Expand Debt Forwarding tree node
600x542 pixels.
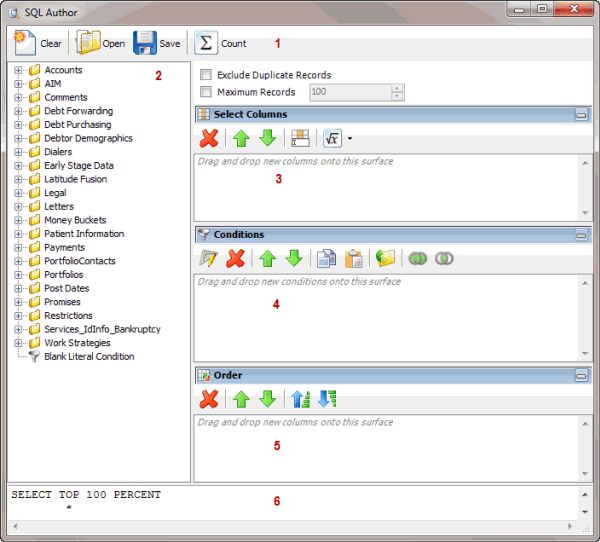(x=18, y=111)
